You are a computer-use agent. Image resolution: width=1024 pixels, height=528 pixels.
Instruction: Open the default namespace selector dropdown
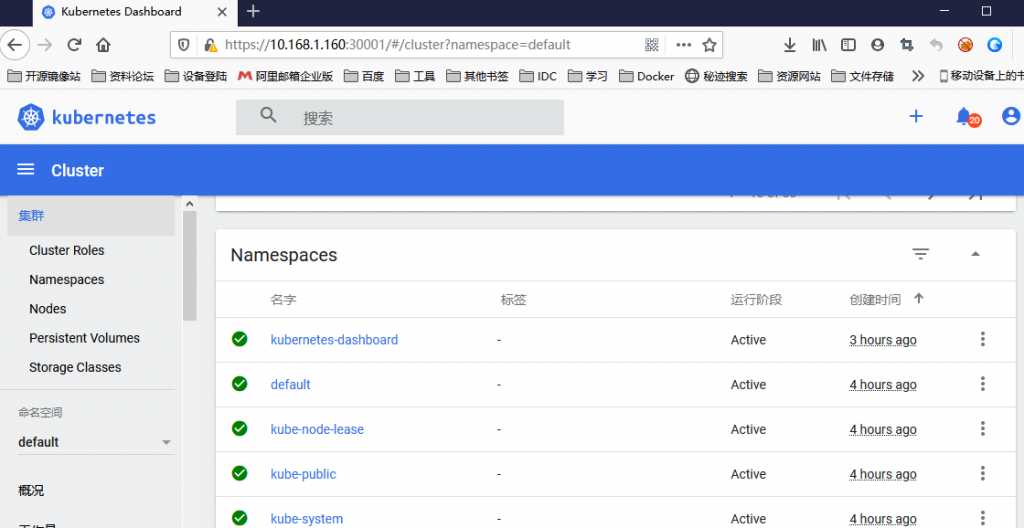(95, 442)
